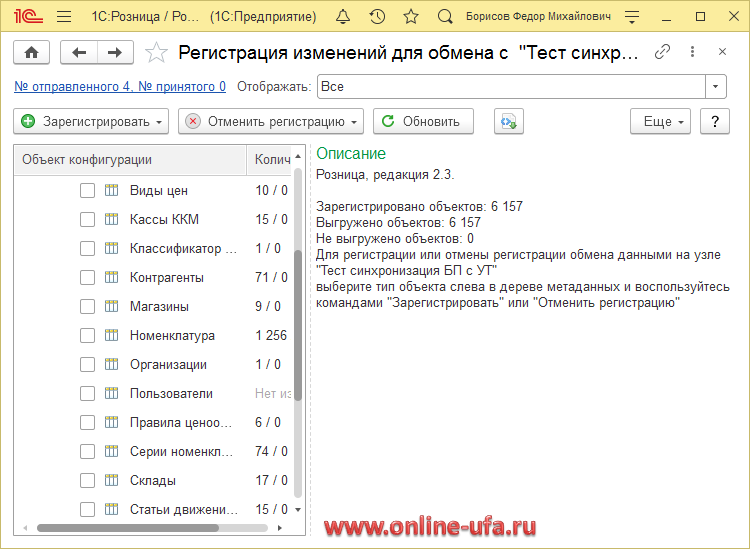Click vertical scrollbar thumb in object list
Viewport: 750px width, 549px height.
pyautogui.click(x=298, y=325)
